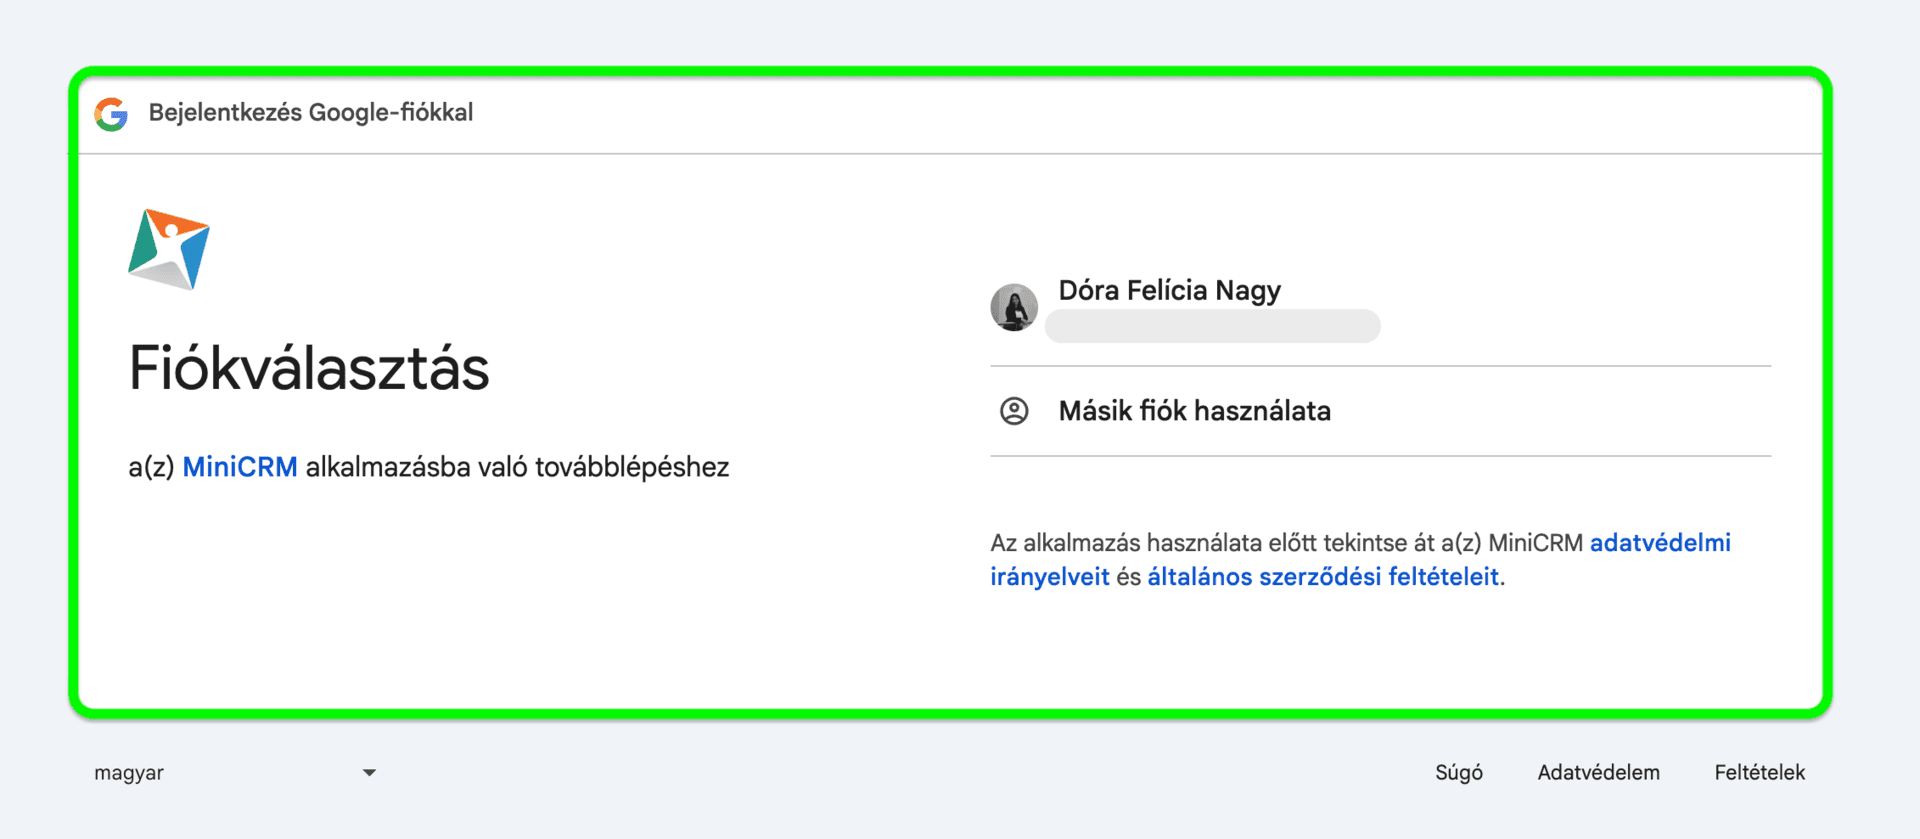This screenshot has height=839, width=1920.
Task: Choose "Másik fiók használata" option
Action: tap(1194, 411)
